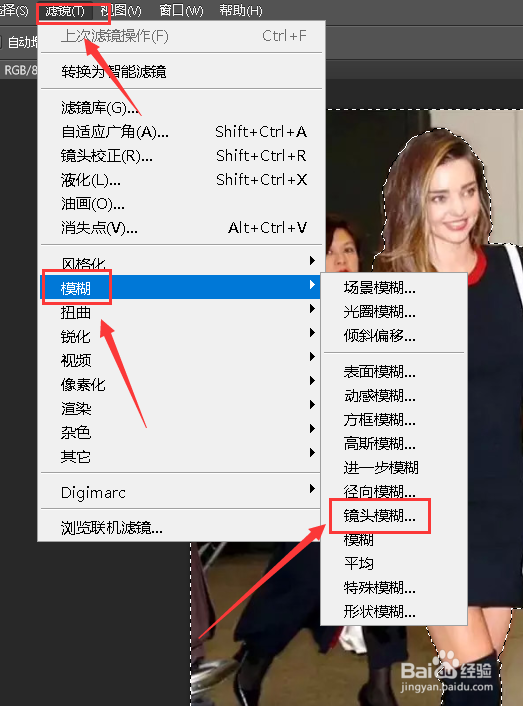Viewport: 523px width, 706px height.
Task: Select 径向模糊... radial blur
Action: point(394,491)
